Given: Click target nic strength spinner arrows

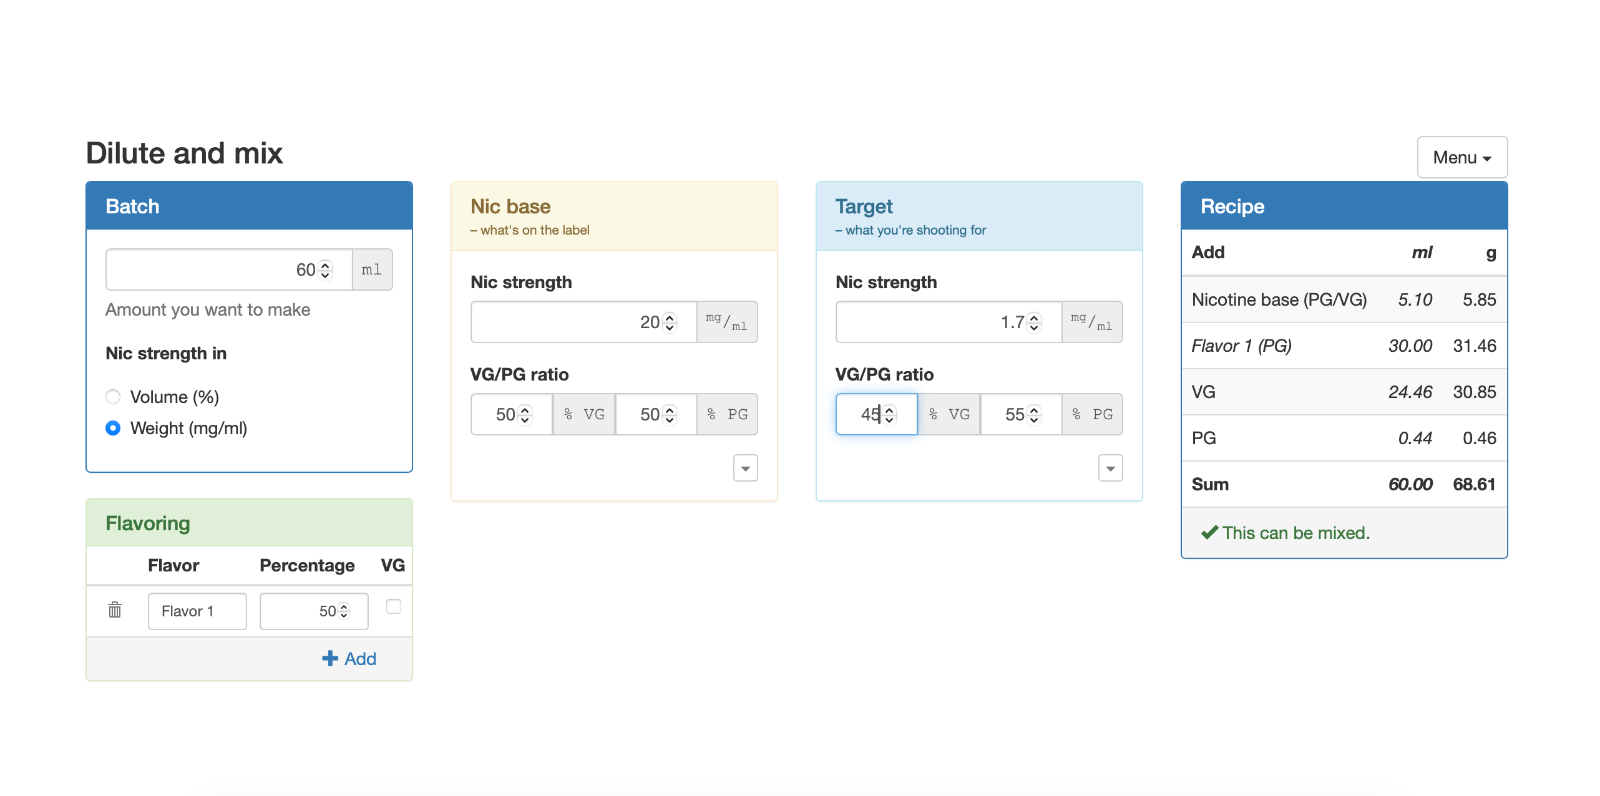Looking at the screenshot, I should click(x=1035, y=322).
